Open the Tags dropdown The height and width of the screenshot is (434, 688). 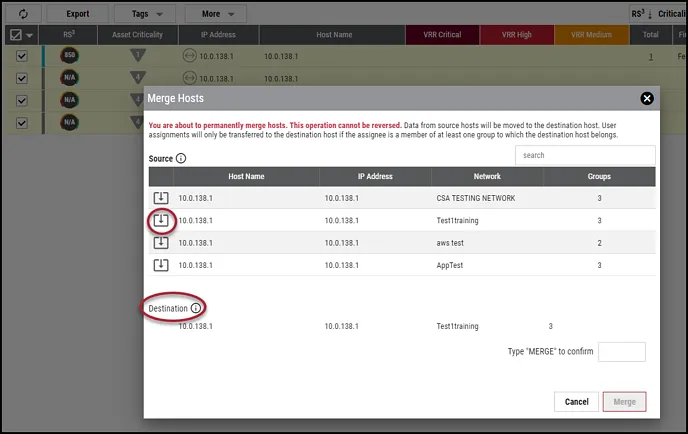147,14
